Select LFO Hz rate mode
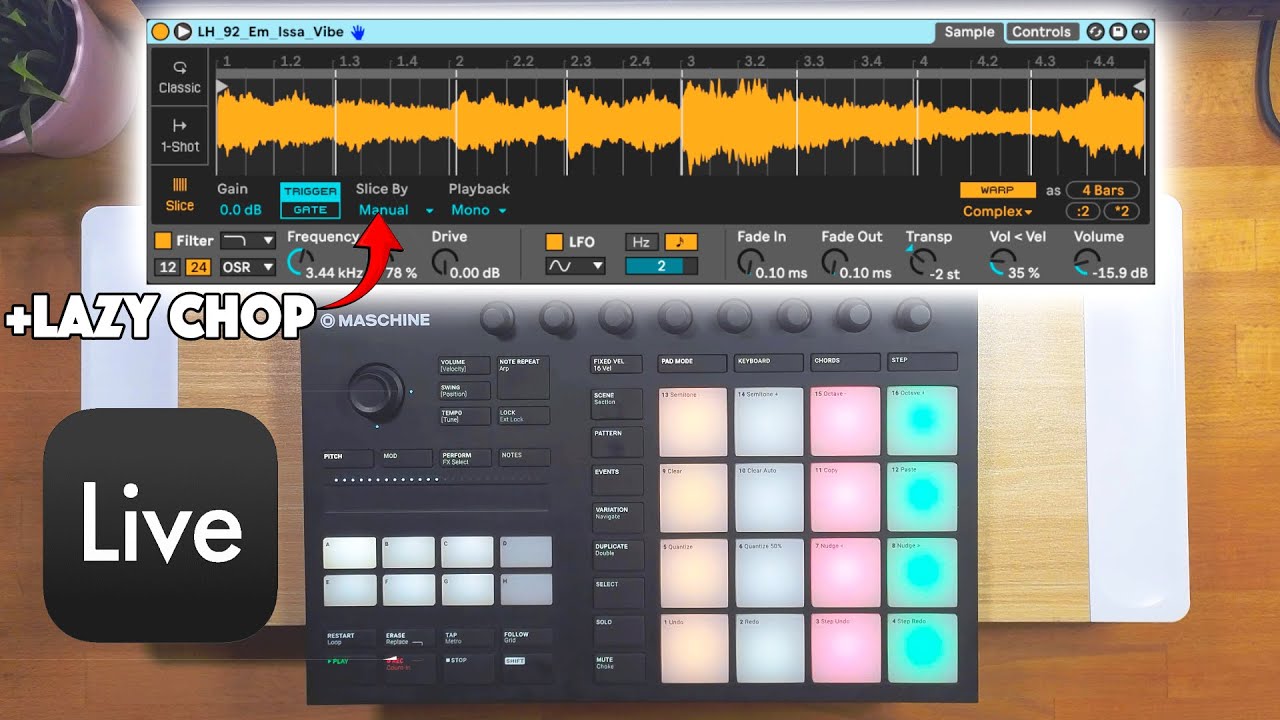Viewport: 1280px width, 720px height. click(641, 242)
